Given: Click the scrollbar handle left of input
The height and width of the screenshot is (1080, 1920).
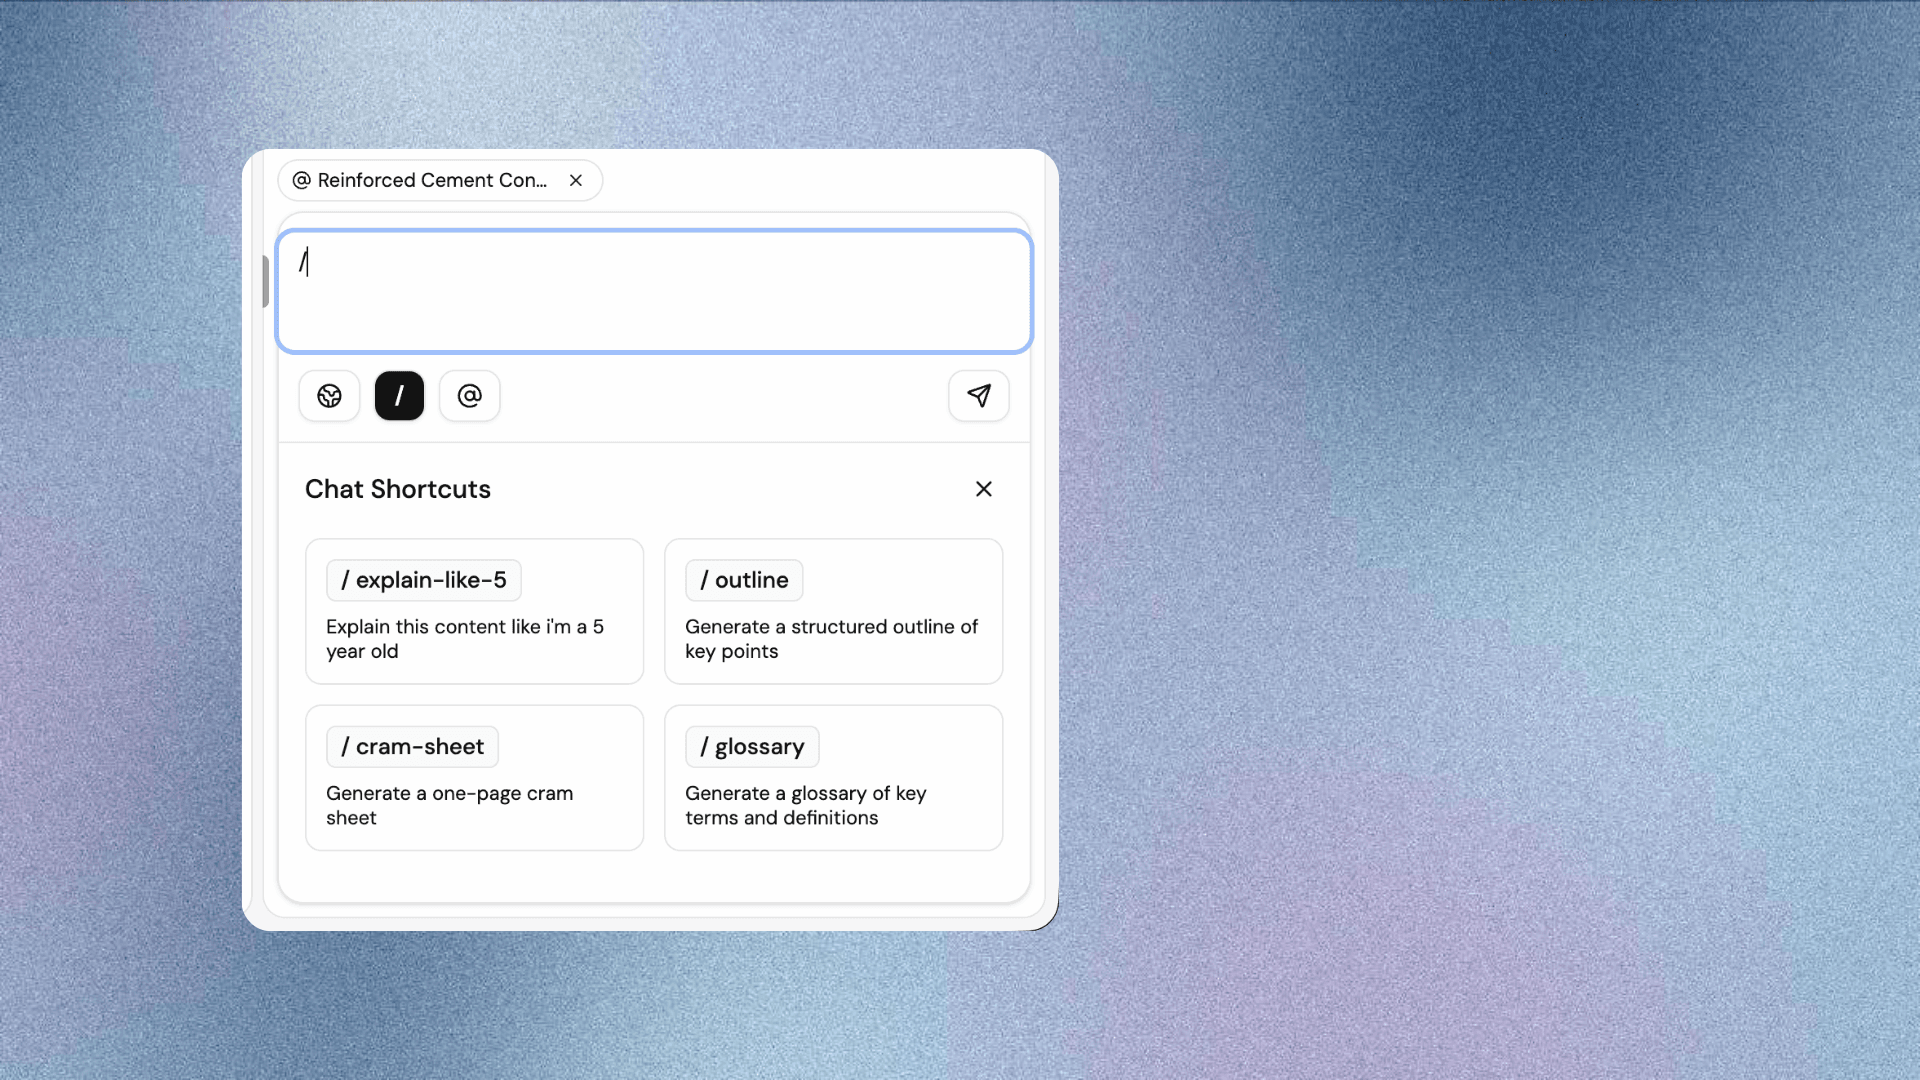Looking at the screenshot, I should coord(266,282).
